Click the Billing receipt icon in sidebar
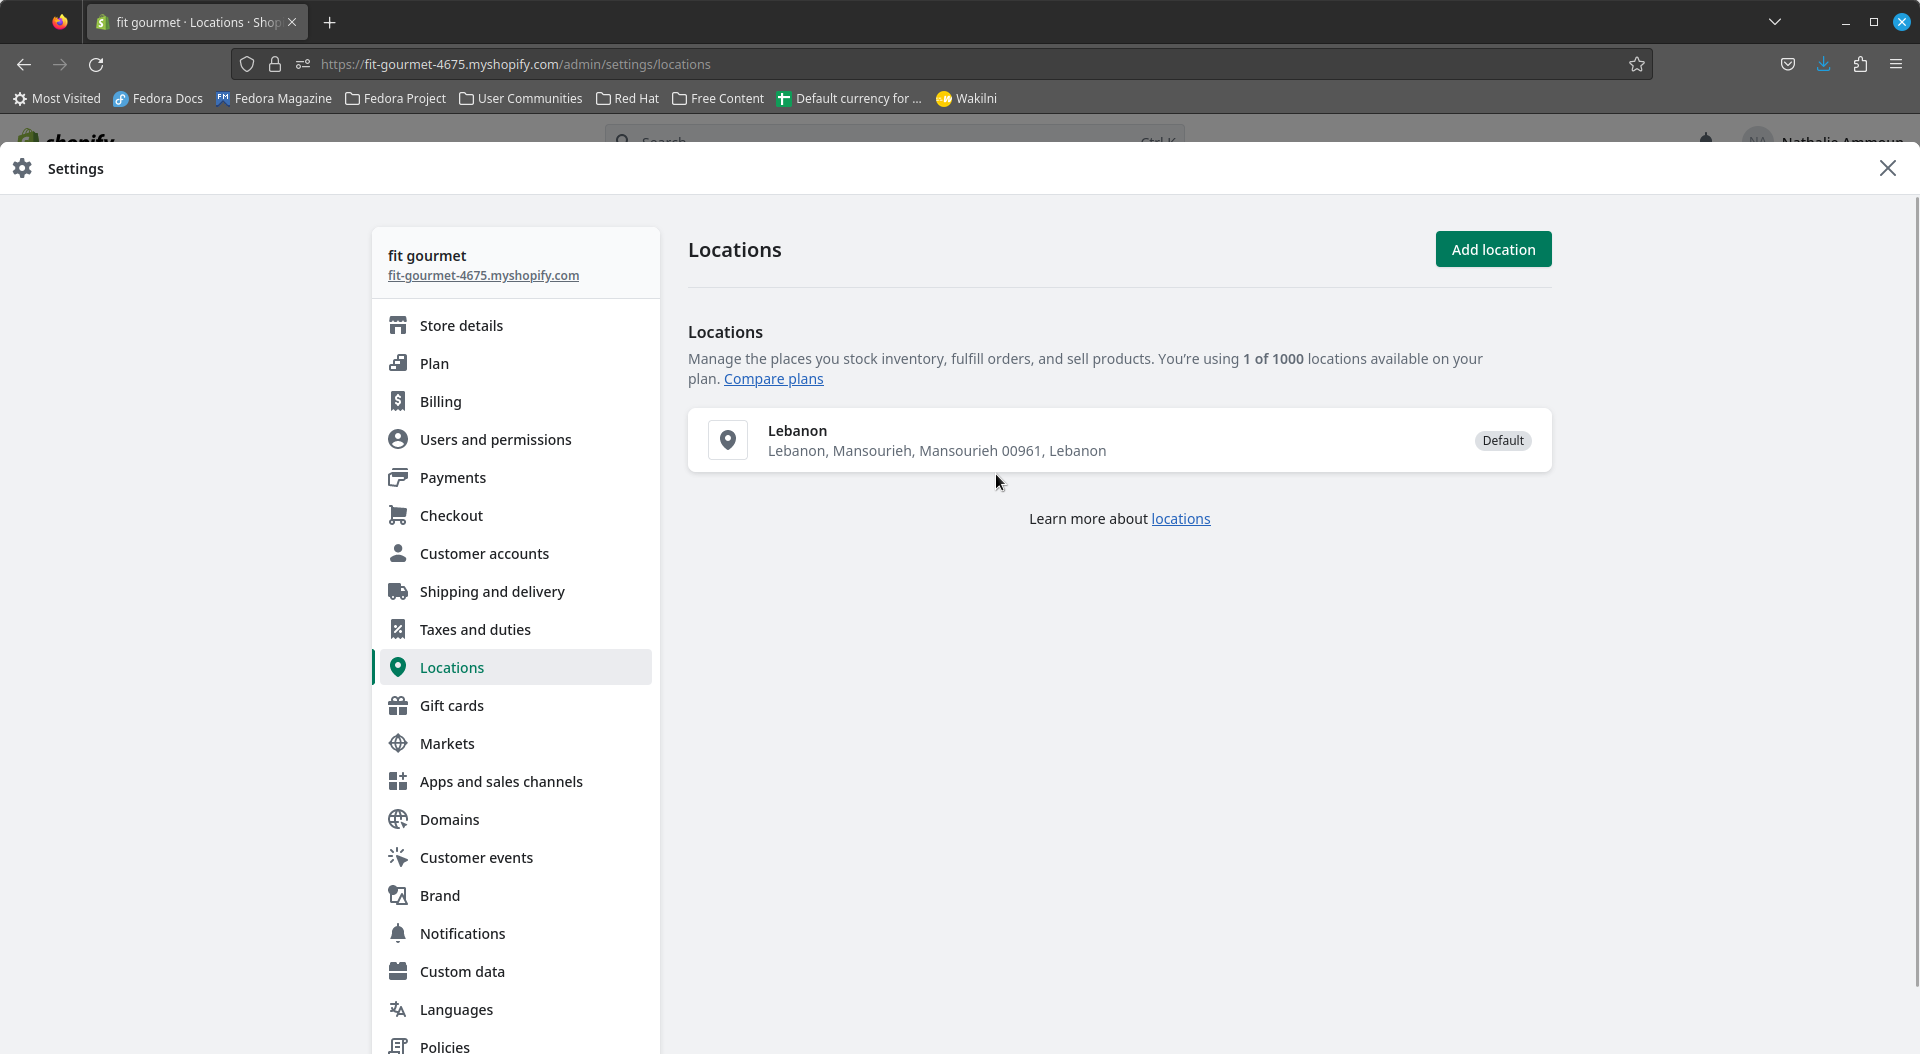Viewport: 1920px width, 1054px height. pos(398,402)
